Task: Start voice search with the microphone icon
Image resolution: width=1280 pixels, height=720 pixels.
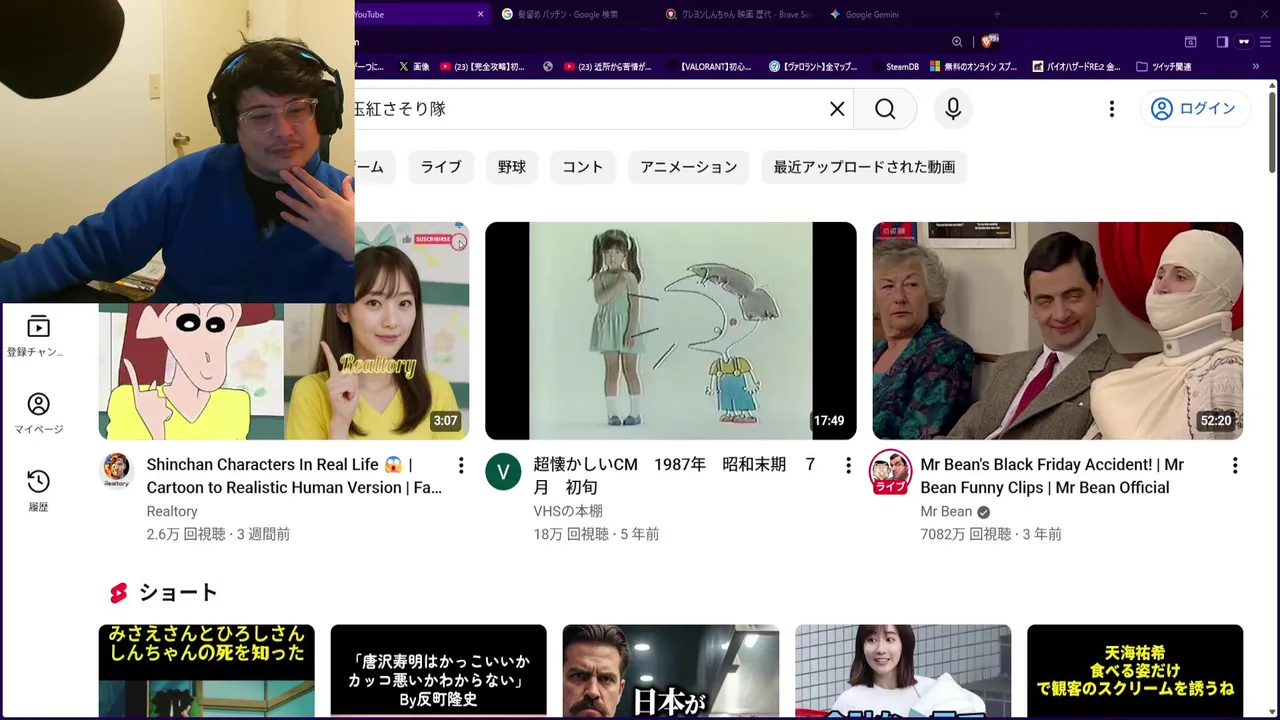Action: tap(953, 109)
